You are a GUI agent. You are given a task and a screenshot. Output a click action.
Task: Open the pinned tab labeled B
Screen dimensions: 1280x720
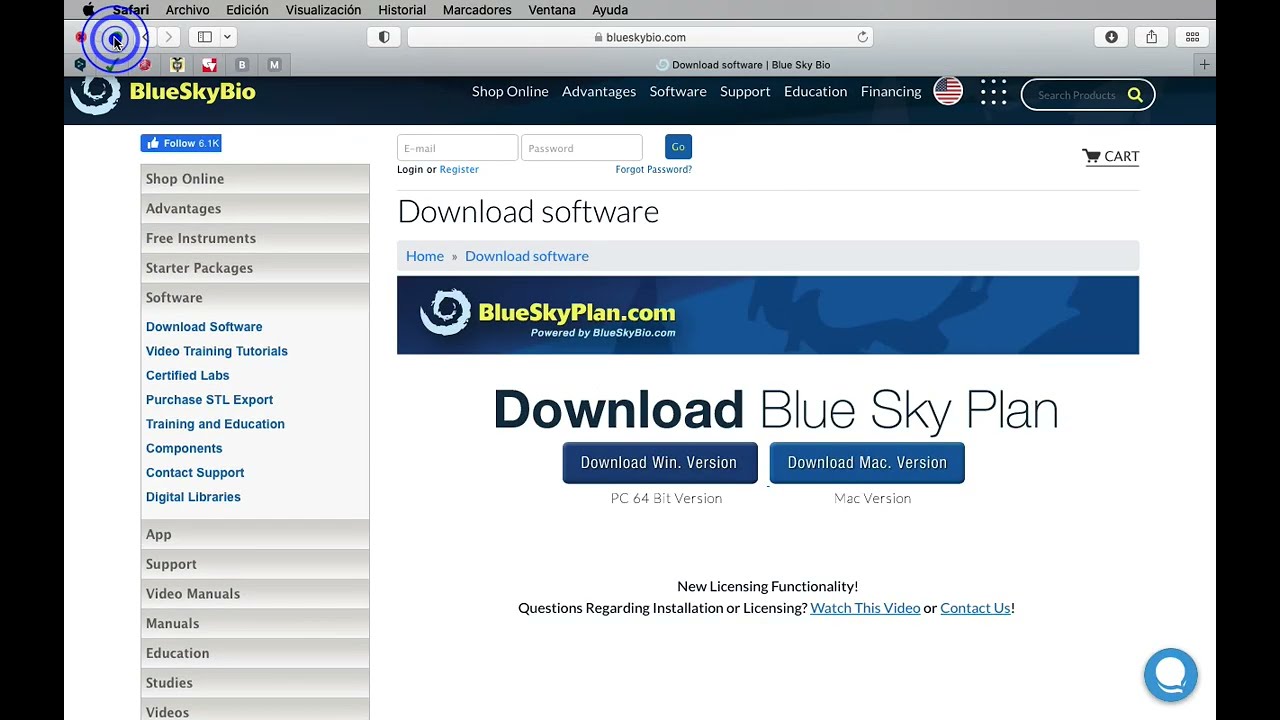click(242, 65)
